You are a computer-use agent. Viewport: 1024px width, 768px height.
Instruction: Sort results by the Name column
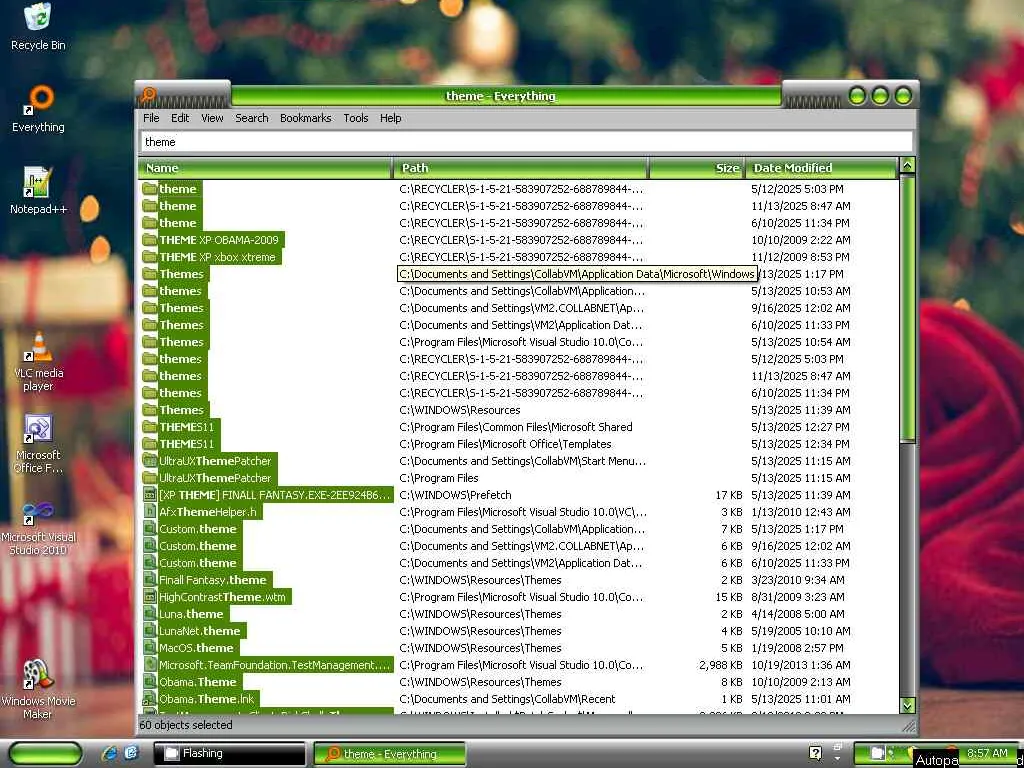pyautogui.click(x=265, y=168)
